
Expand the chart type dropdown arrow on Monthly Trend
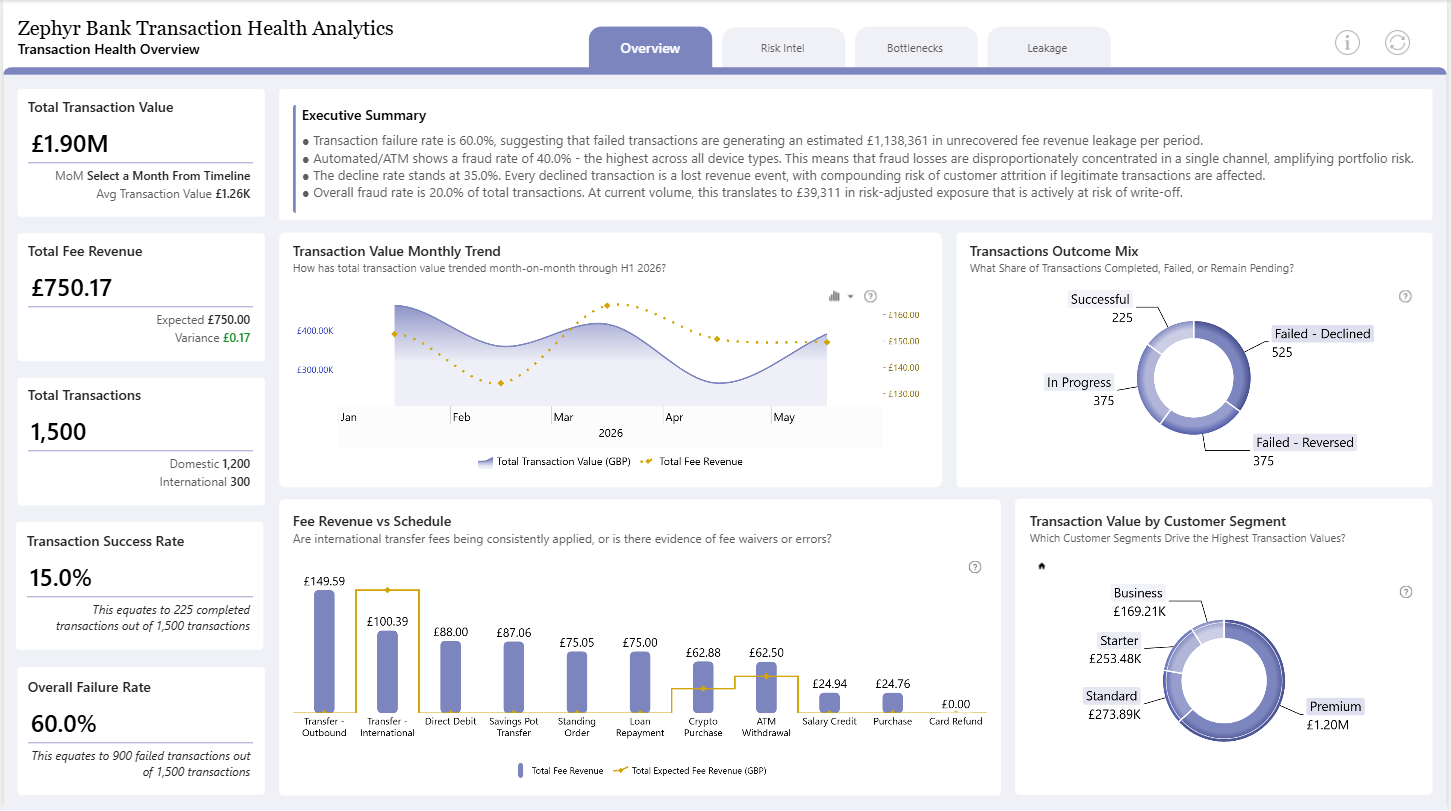click(x=851, y=296)
